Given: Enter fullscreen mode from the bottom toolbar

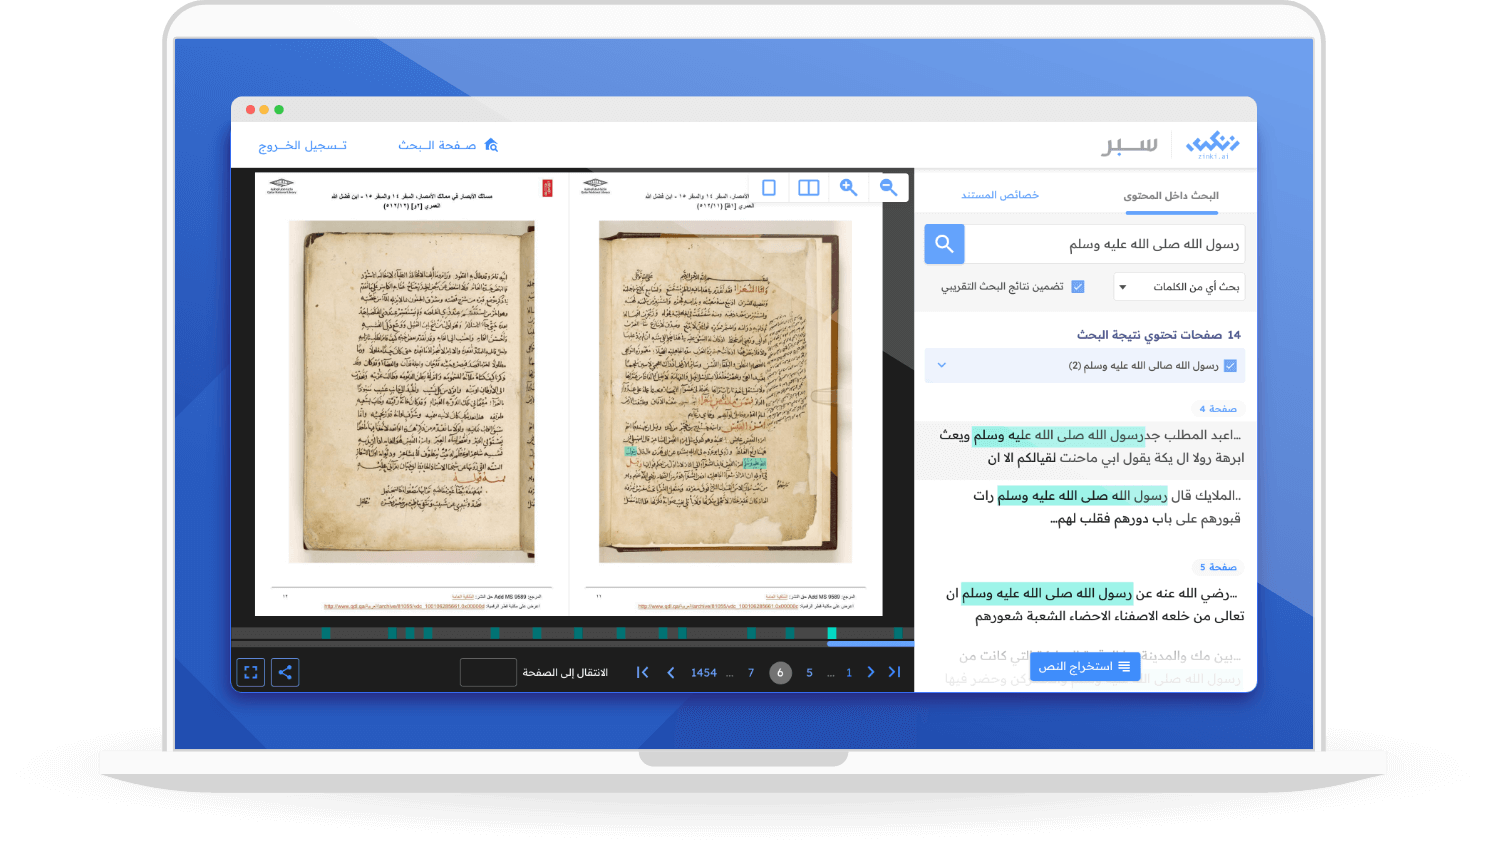Looking at the screenshot, I should (249, 672).
